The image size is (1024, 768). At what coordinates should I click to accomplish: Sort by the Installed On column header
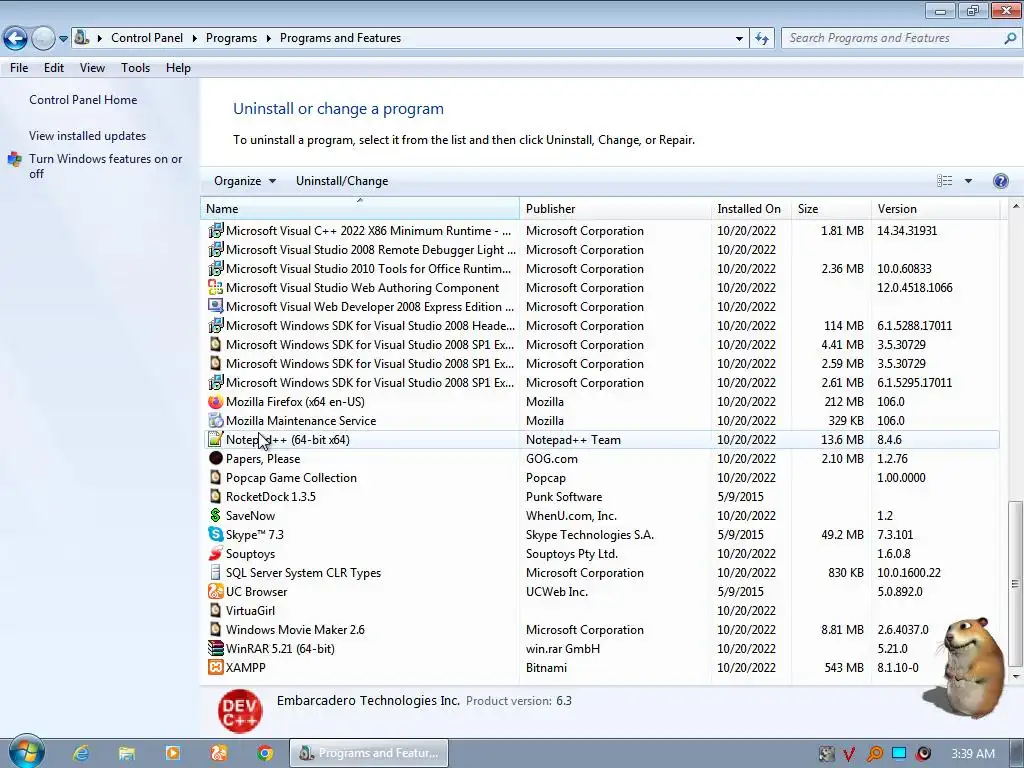click(751, 209)
